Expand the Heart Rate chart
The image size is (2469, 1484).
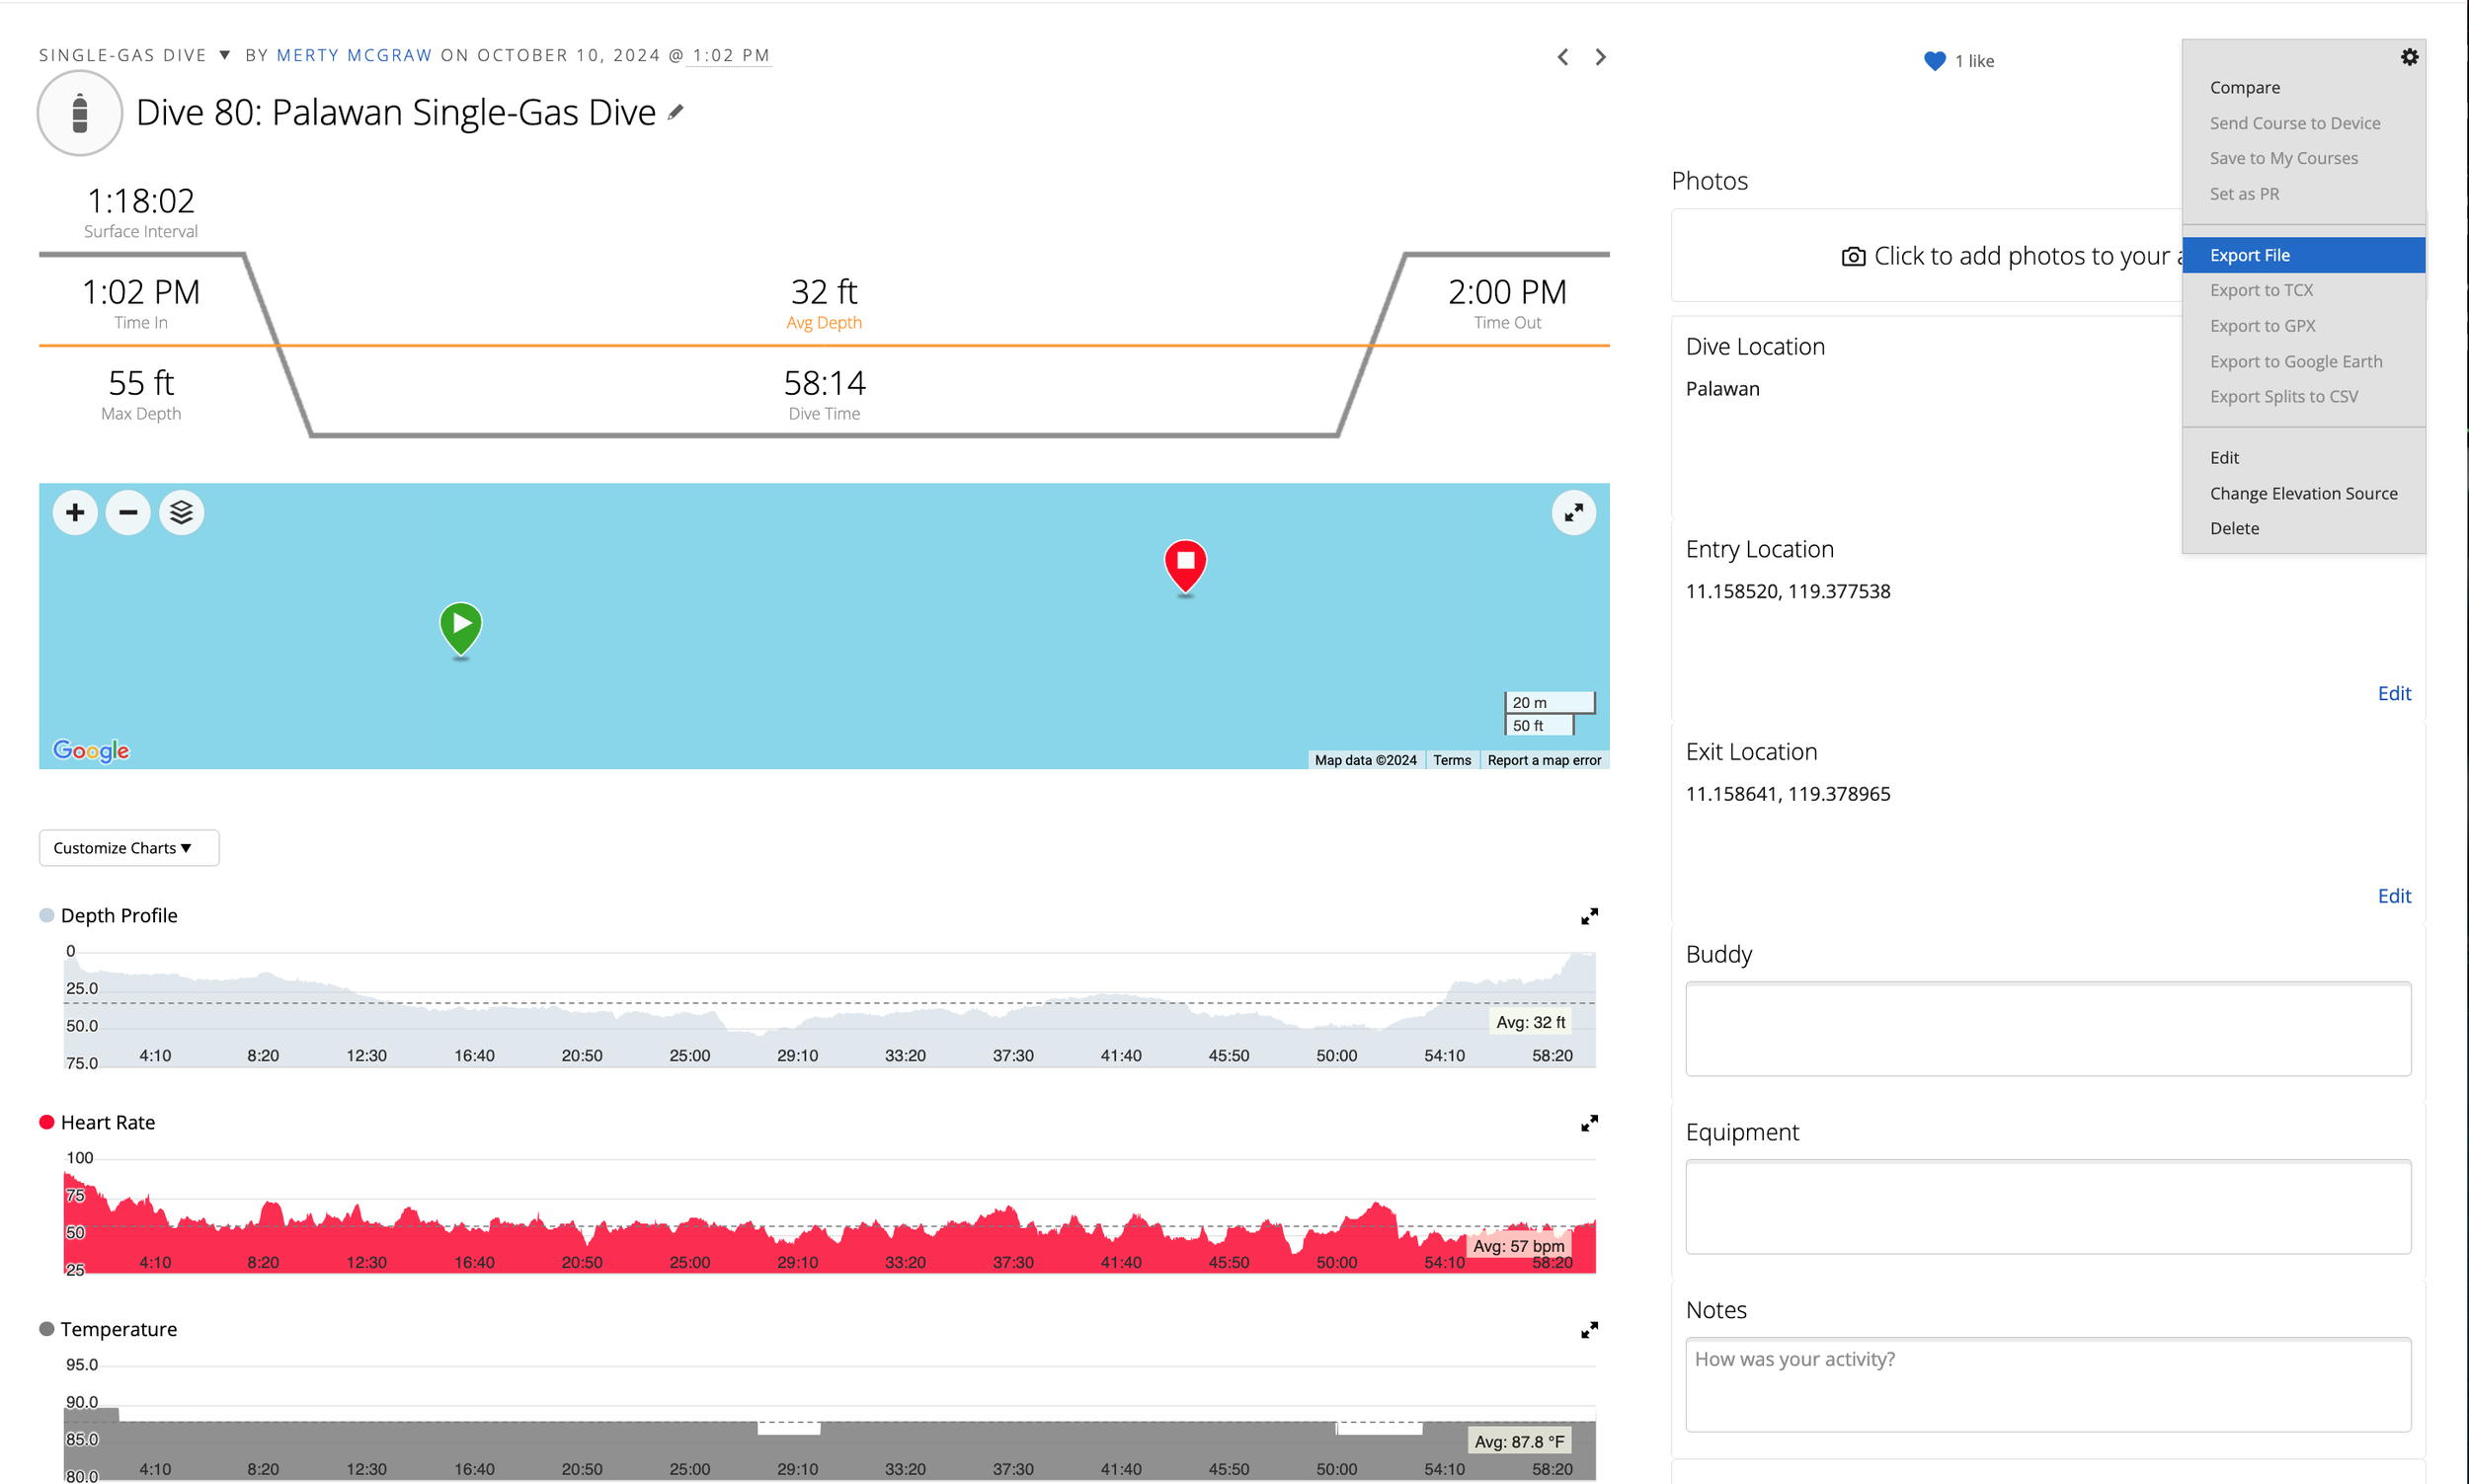coord(1588,1123)
